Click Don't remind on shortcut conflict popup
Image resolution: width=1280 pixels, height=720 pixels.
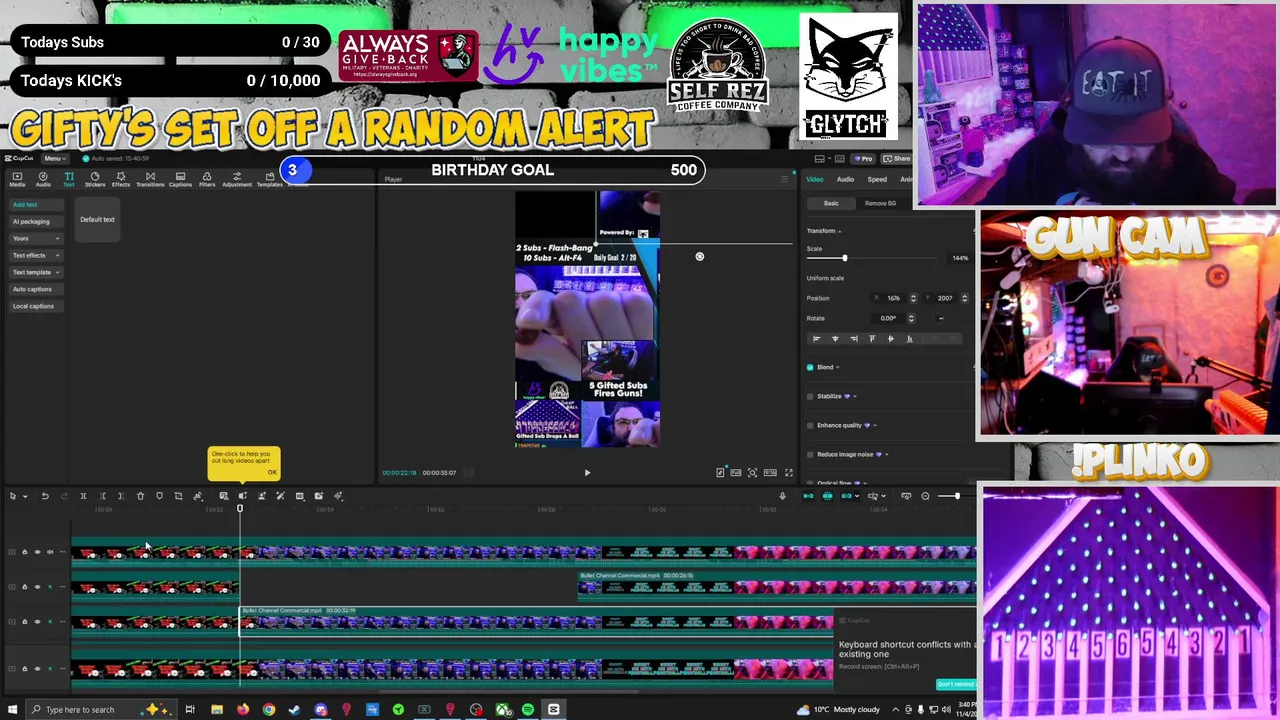click(956, 685)
